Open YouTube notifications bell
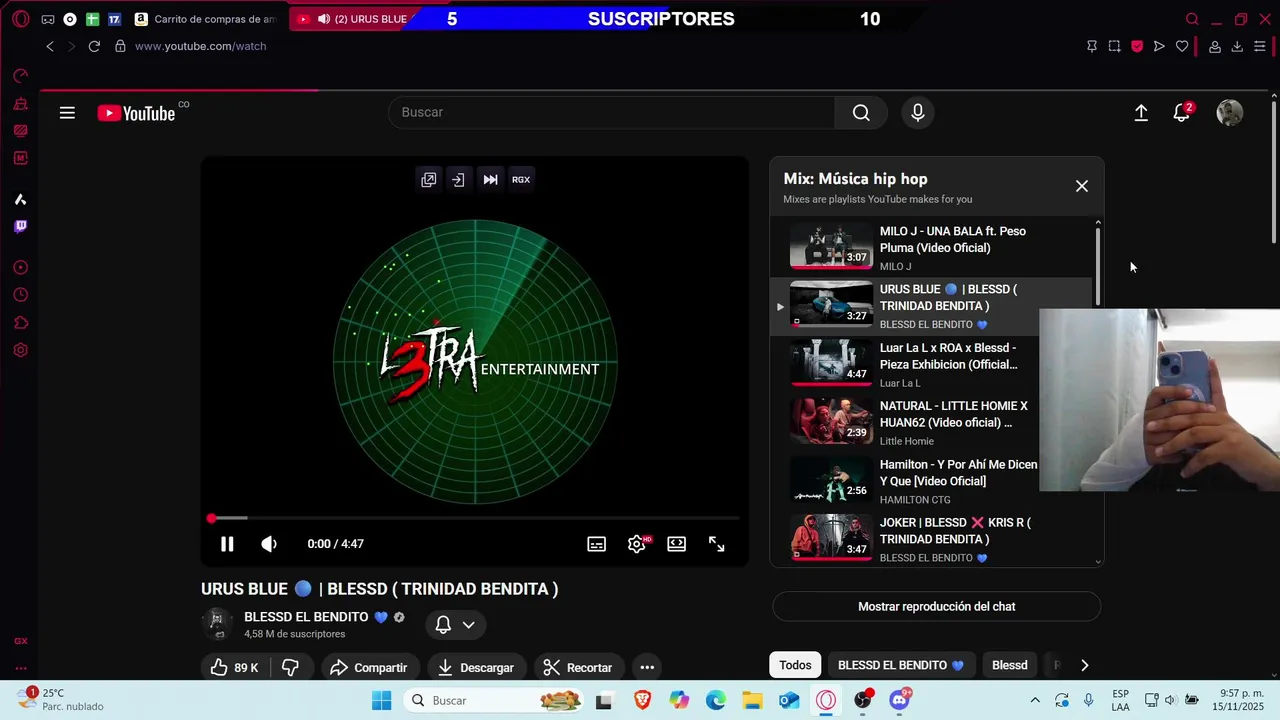This screenshot has width=1280, height=720. click(1181, 113)
